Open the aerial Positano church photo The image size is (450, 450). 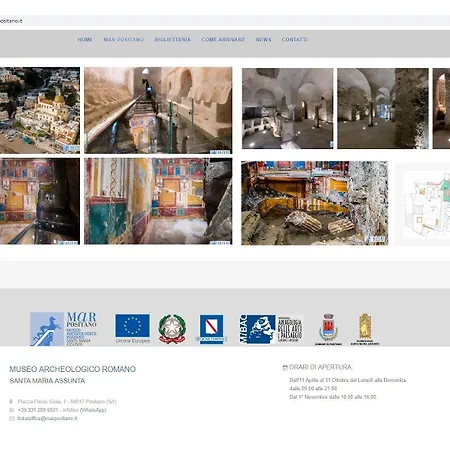click(40, 110)
